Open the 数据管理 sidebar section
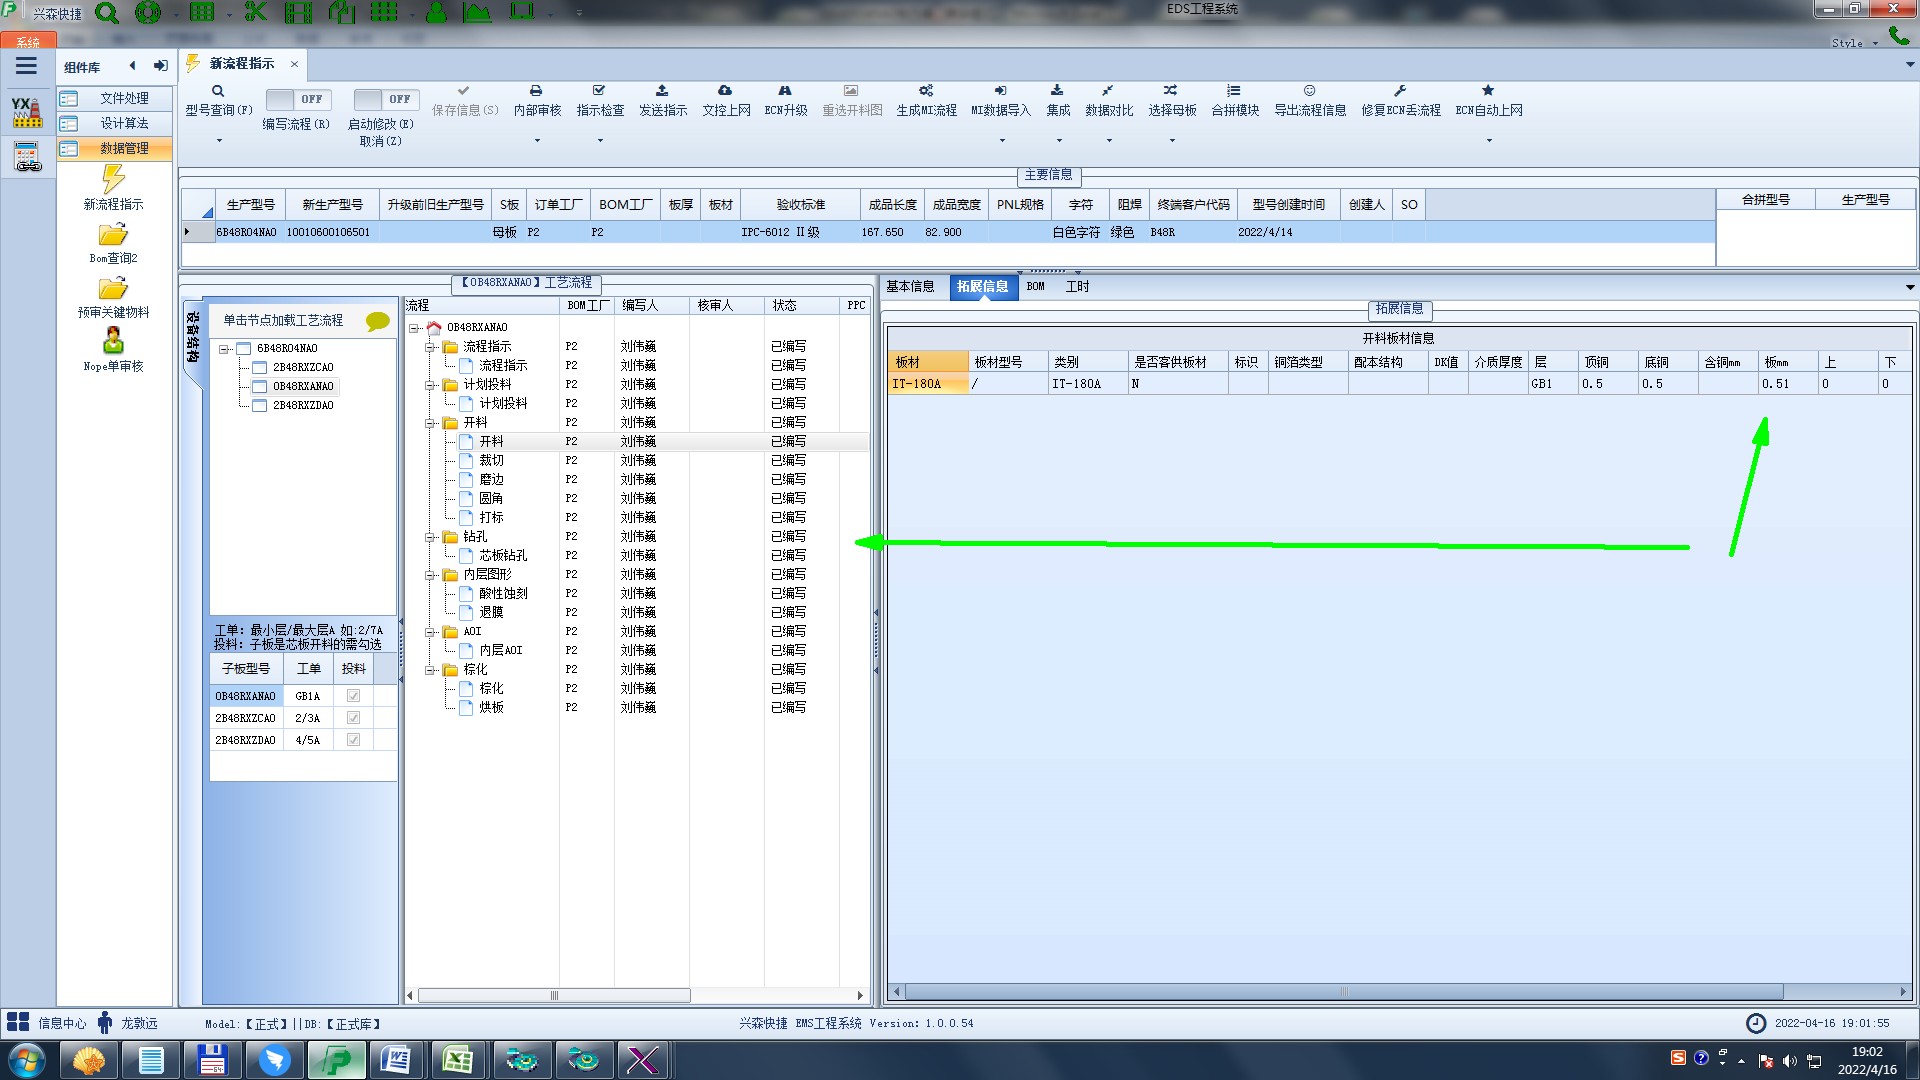 (123, 148)
